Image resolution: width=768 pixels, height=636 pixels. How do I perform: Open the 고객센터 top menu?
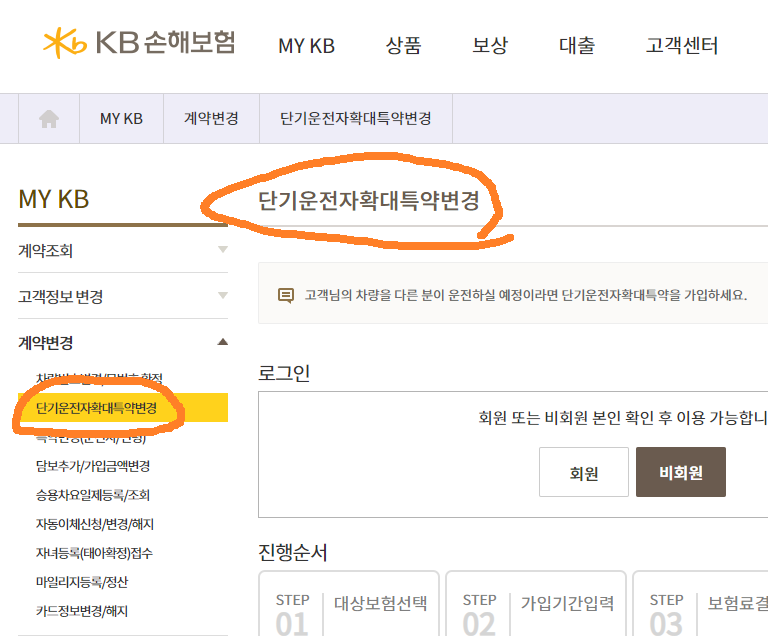(x=682, y=46)
